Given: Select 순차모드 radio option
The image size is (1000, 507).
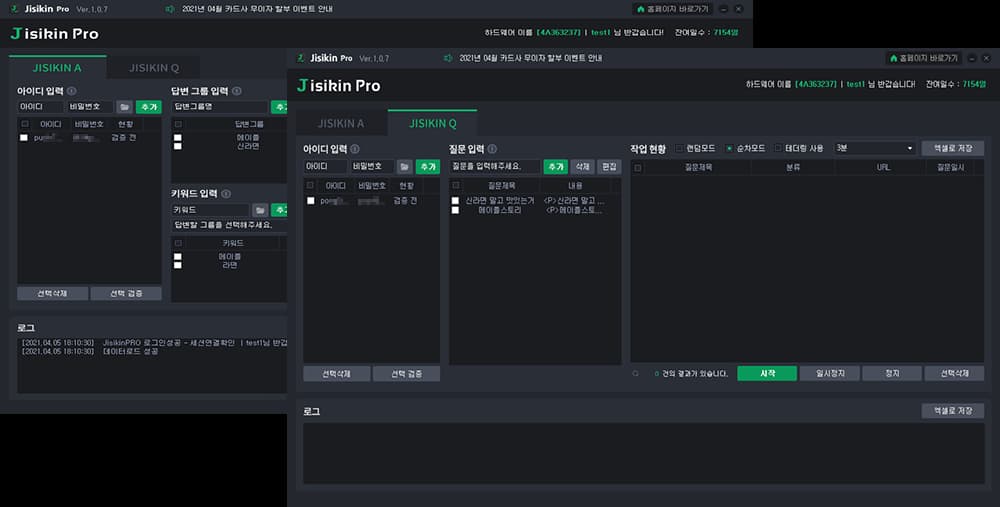Looking at the screenshot, I should tap(730, 149).
